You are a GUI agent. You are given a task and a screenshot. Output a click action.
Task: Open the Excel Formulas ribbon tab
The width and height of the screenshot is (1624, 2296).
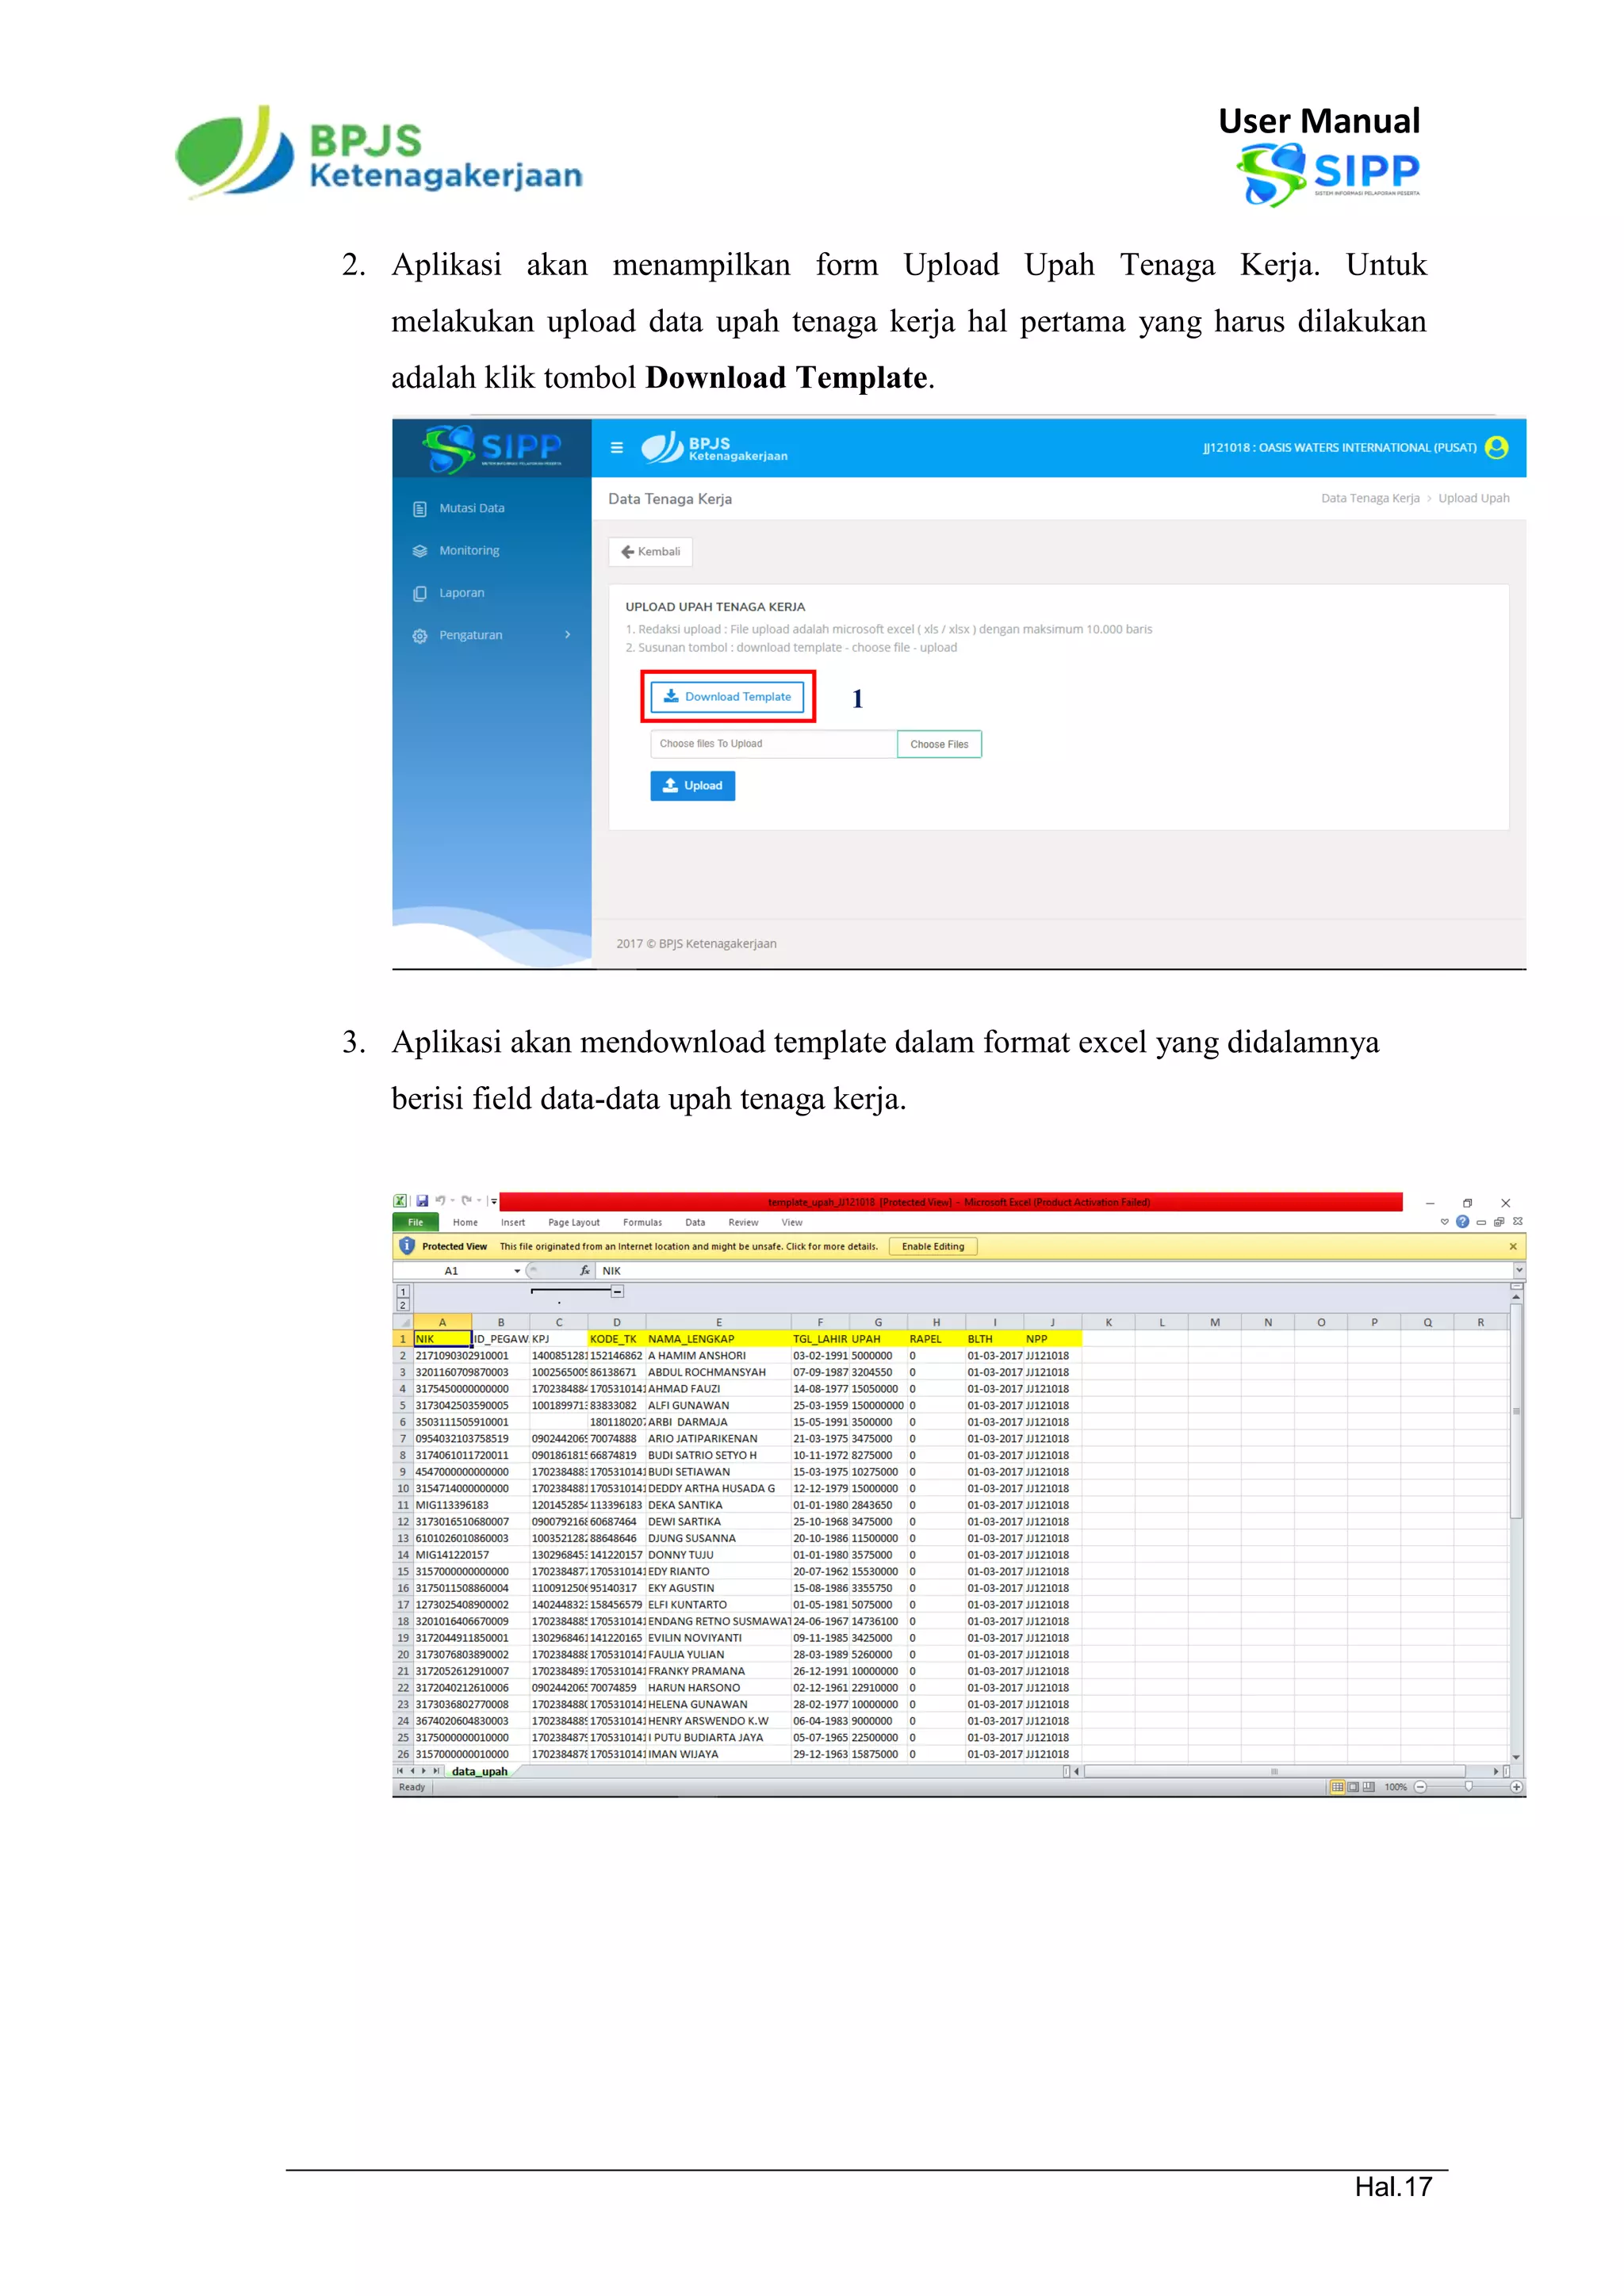pyautogui.click(x=642, y=1222)
